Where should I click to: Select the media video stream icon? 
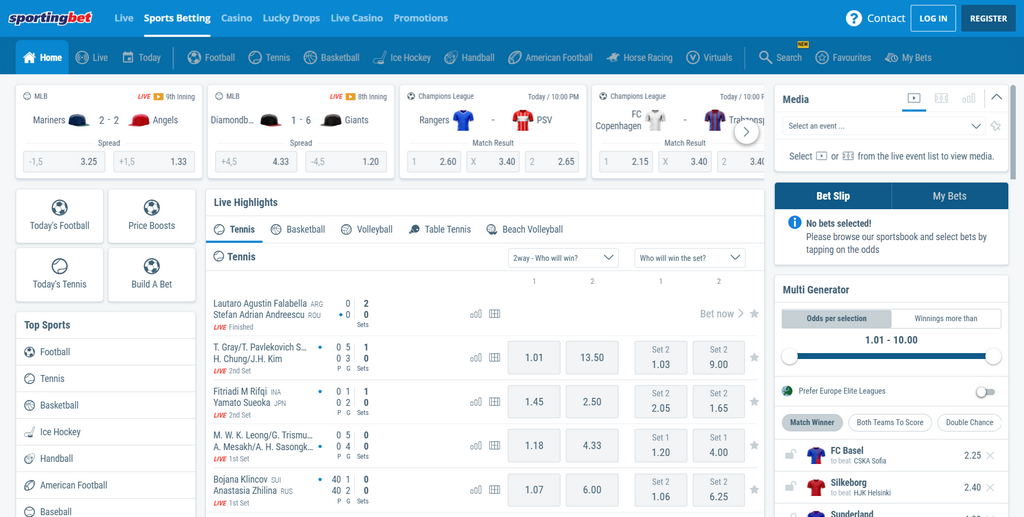(x=913, y=98)
